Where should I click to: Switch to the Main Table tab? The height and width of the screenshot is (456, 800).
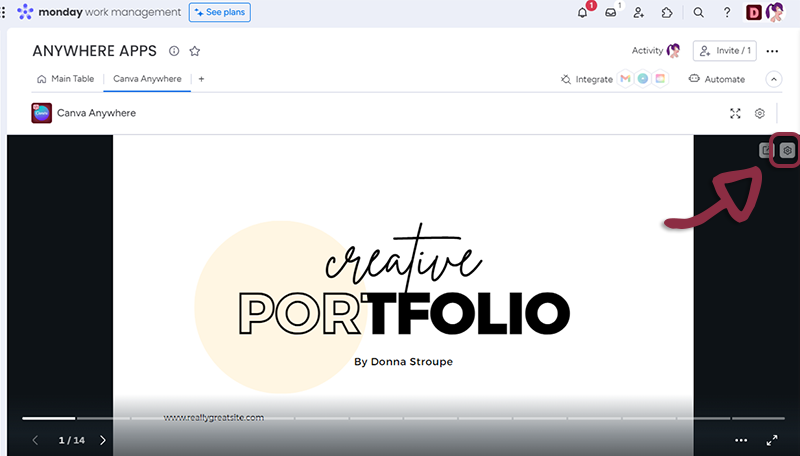65,79
